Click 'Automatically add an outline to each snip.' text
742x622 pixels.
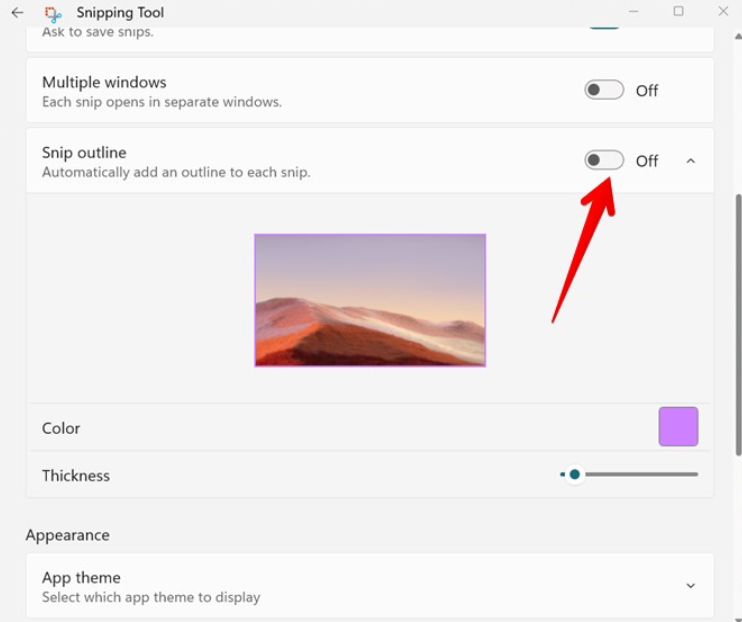(x=176, y=172)
